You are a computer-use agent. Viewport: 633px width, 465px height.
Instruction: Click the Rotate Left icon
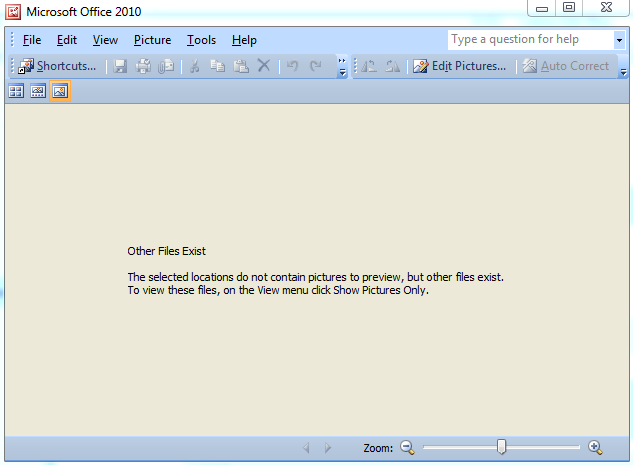pyautogui.click(x=369, y=66)
